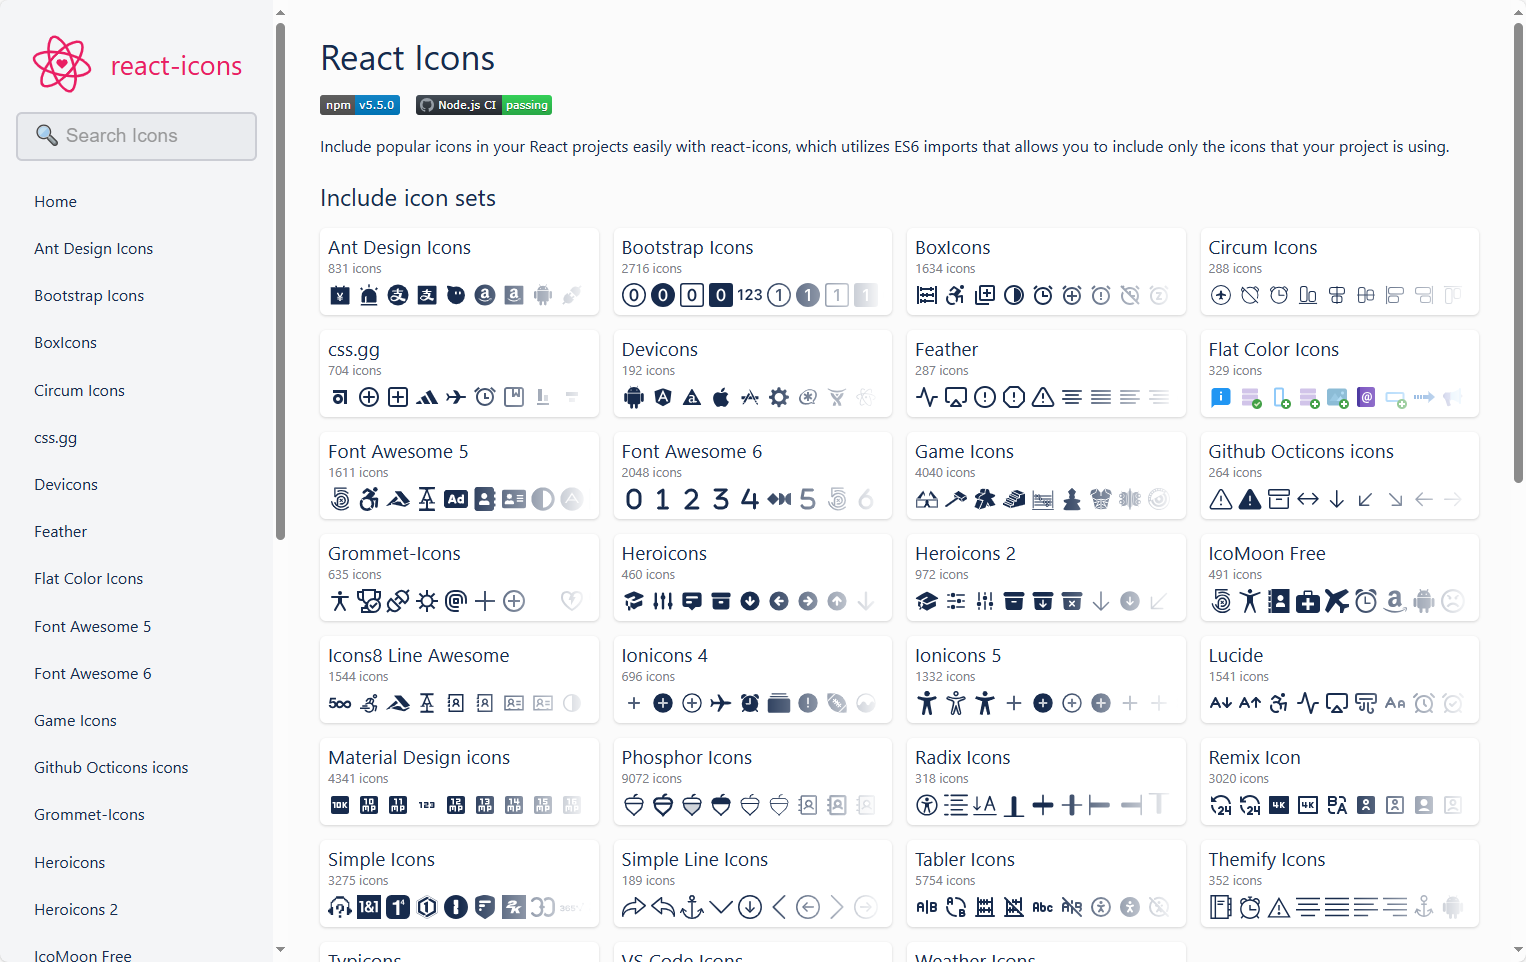Select Game Icons in the sidebar
This screenshot has width=1526, height=962.
click(x=75, y=720)
